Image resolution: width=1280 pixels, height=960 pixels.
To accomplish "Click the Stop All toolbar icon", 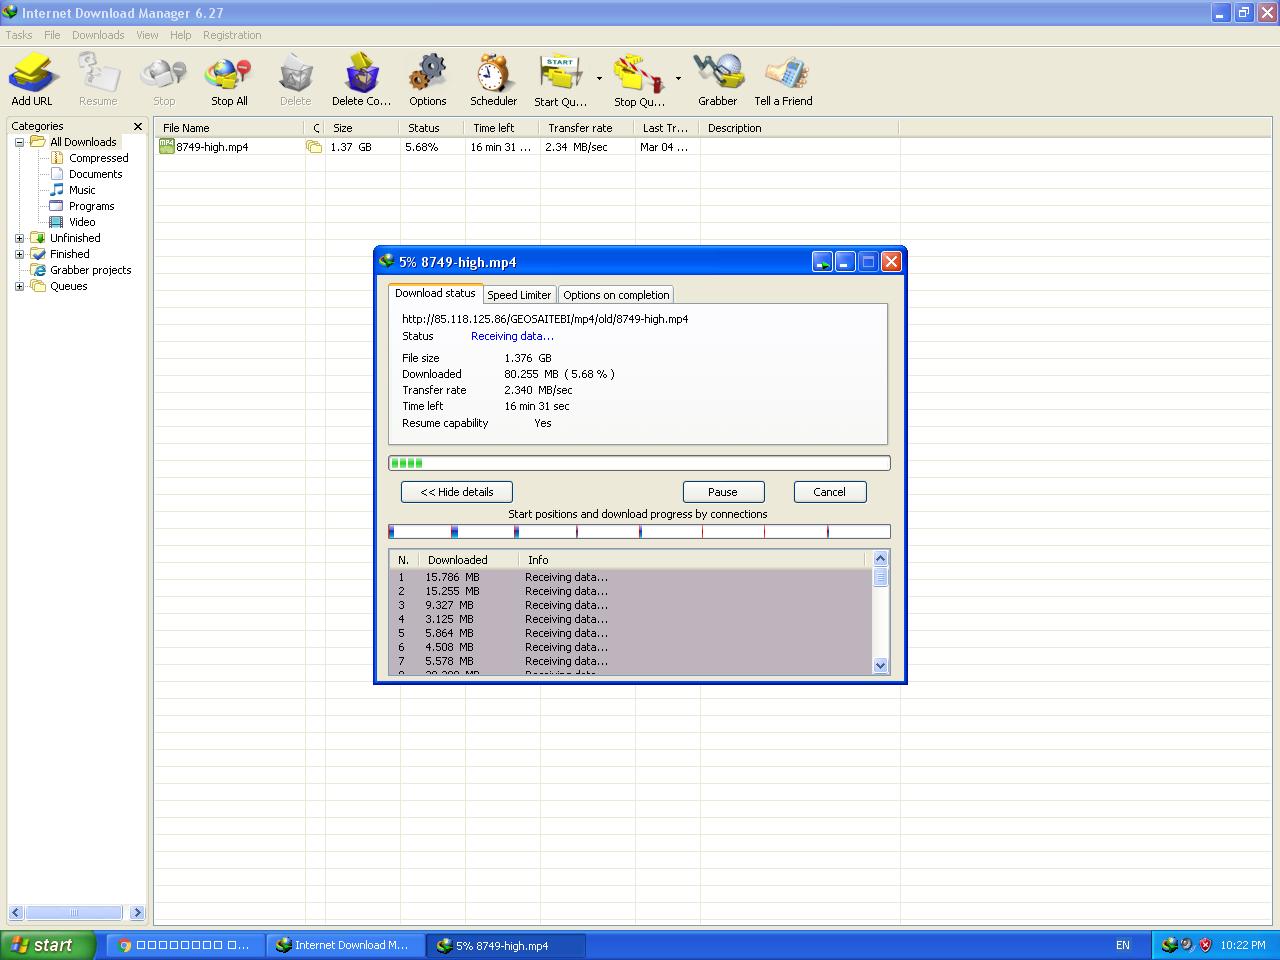I will click(x=228, y=80).
